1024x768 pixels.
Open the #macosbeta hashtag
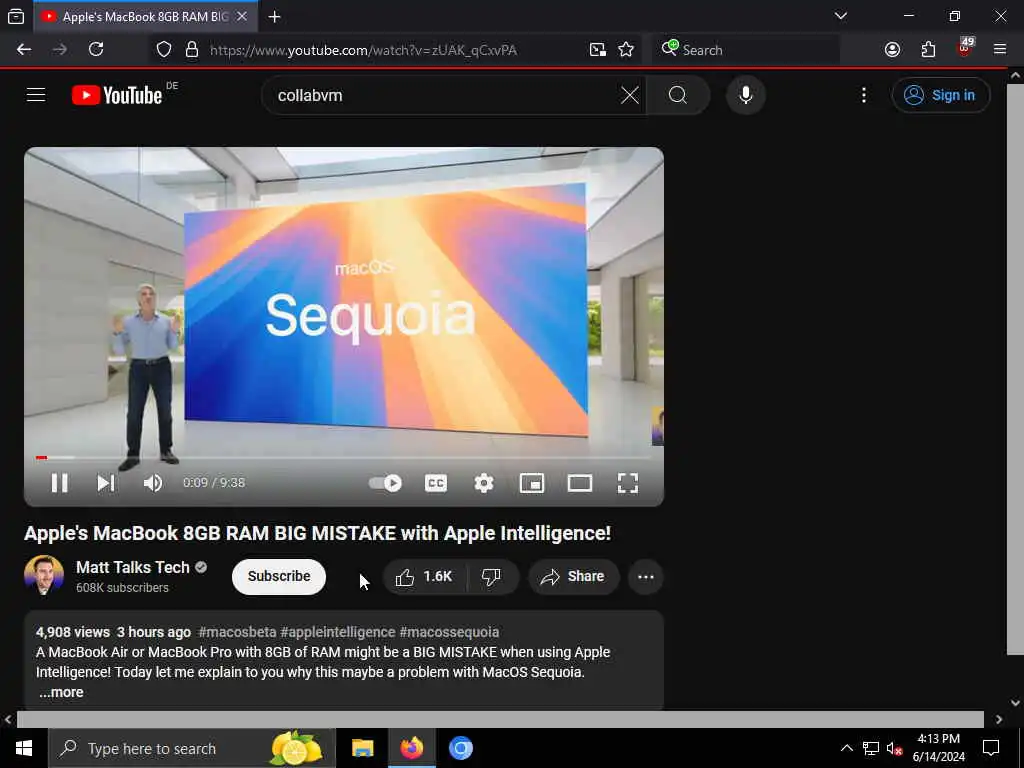click(237, 632)
